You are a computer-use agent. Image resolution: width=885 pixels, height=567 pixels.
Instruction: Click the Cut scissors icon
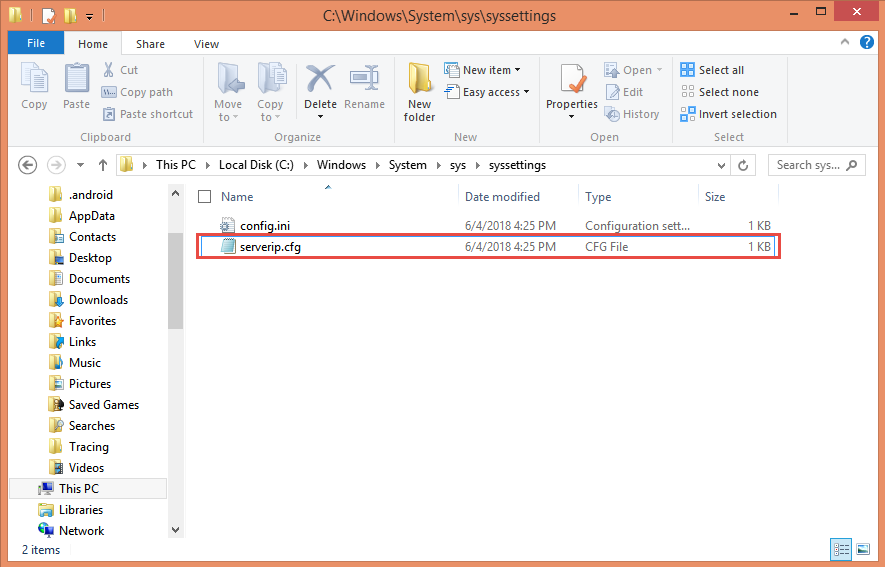pyautogui.click(x=108, y=70)
